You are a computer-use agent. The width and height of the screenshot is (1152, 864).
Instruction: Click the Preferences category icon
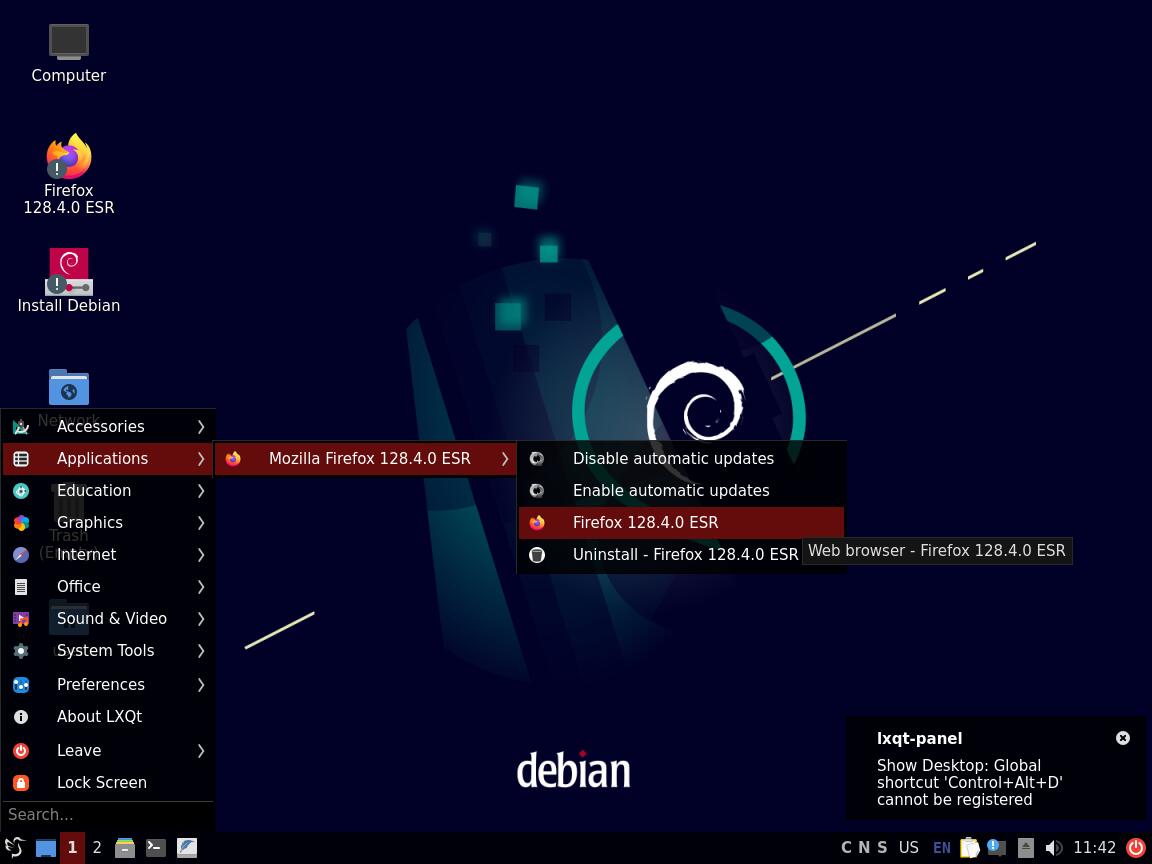coord(21,685)
